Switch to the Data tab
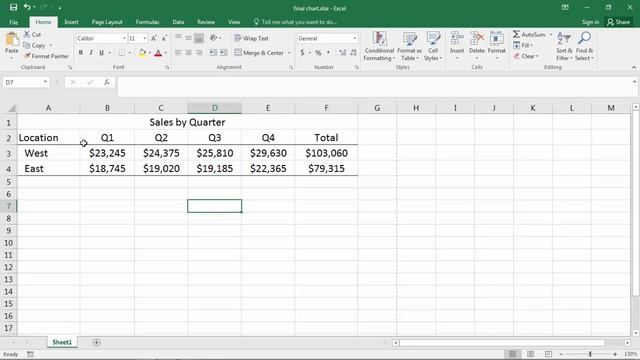Viewport: 640px width, 360px height. point(178,22)
